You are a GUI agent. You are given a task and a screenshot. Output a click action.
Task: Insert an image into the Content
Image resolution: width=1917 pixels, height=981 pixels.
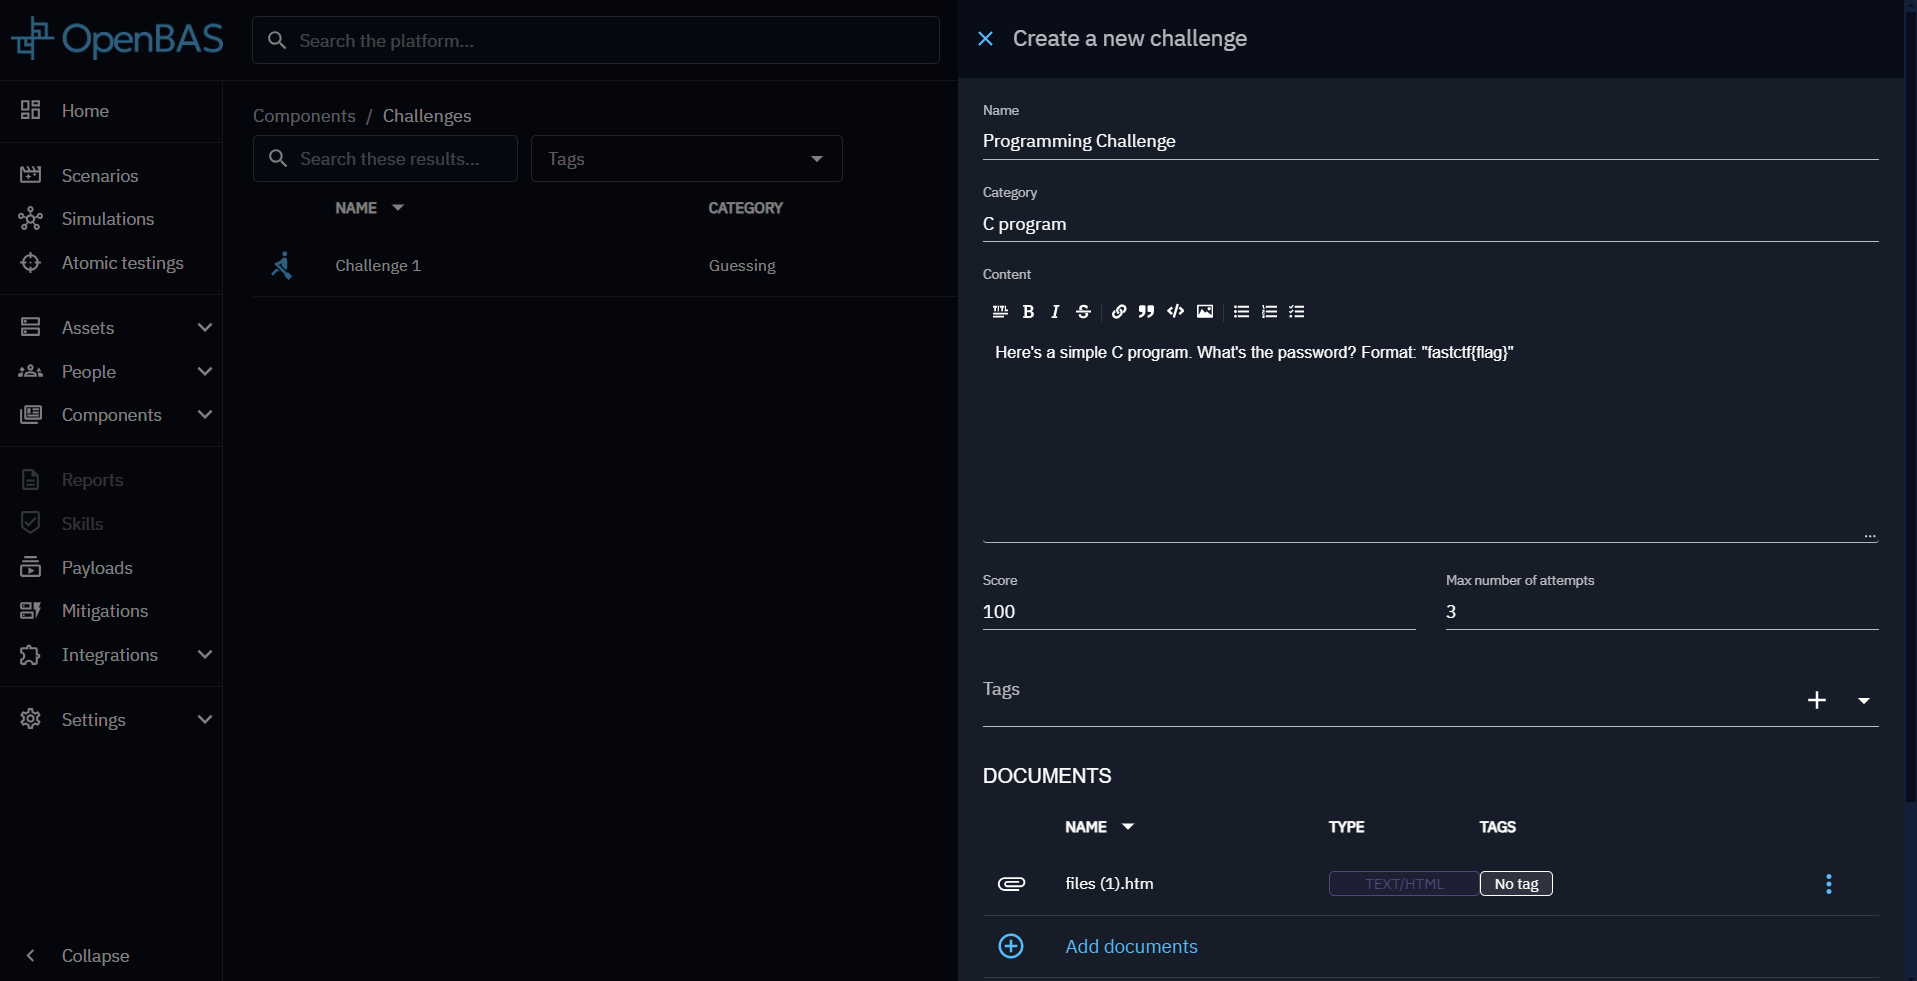(x=1205, y=312)
